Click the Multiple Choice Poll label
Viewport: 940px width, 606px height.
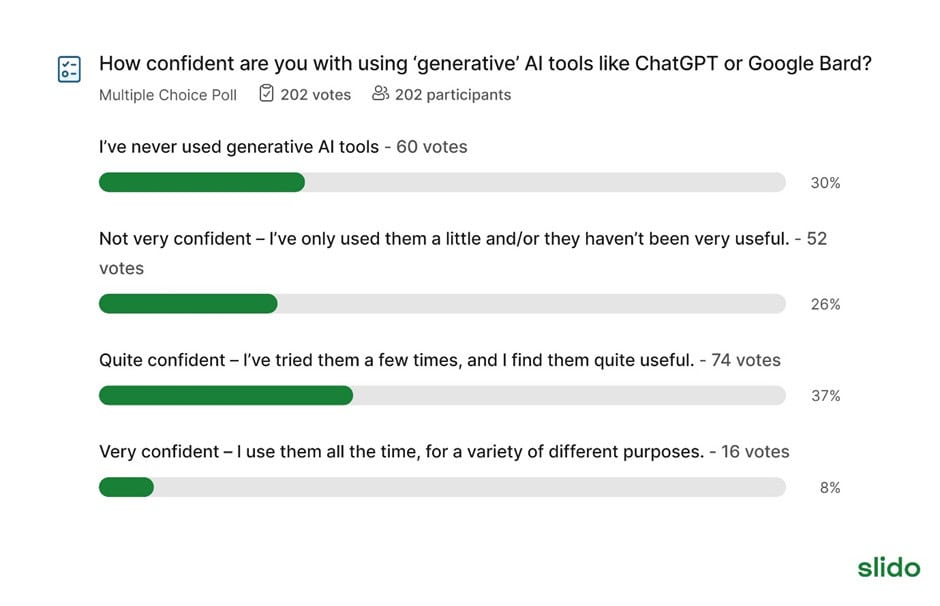(168, 95)
